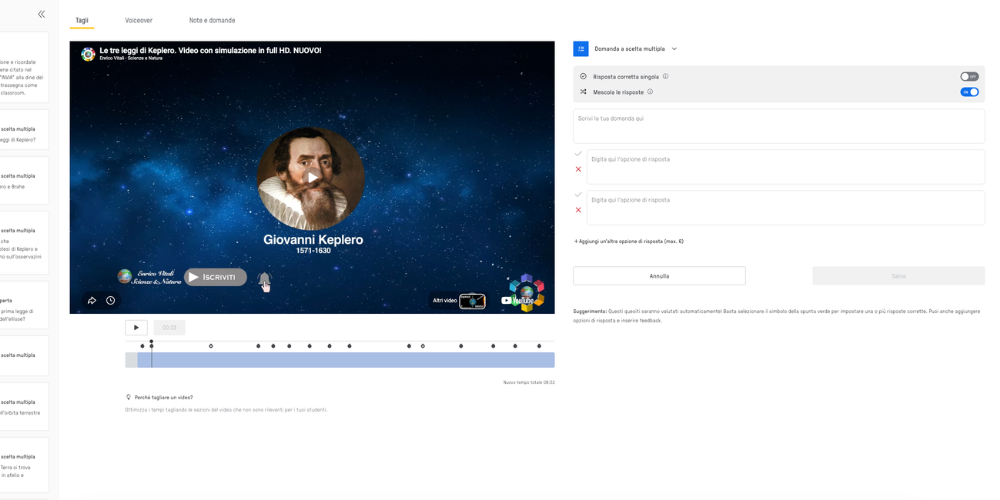Mark first answer correct with grey checkmark

[x=578, y=154]
